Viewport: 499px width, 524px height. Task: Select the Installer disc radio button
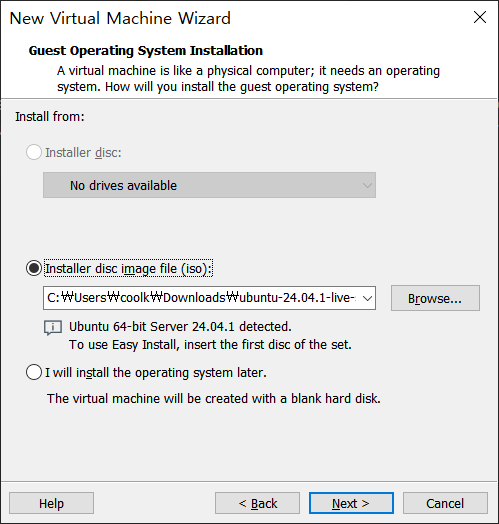[x=34, y=152]
